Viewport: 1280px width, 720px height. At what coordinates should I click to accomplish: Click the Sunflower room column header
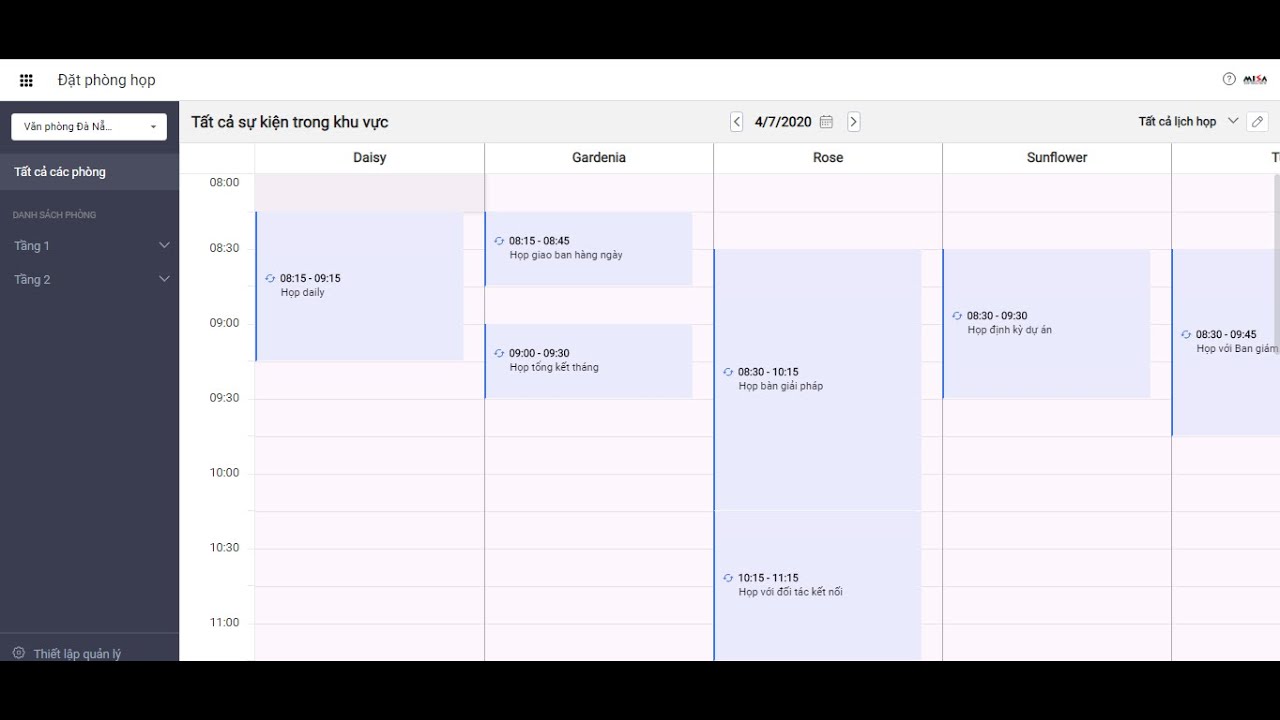(1057, 158)
